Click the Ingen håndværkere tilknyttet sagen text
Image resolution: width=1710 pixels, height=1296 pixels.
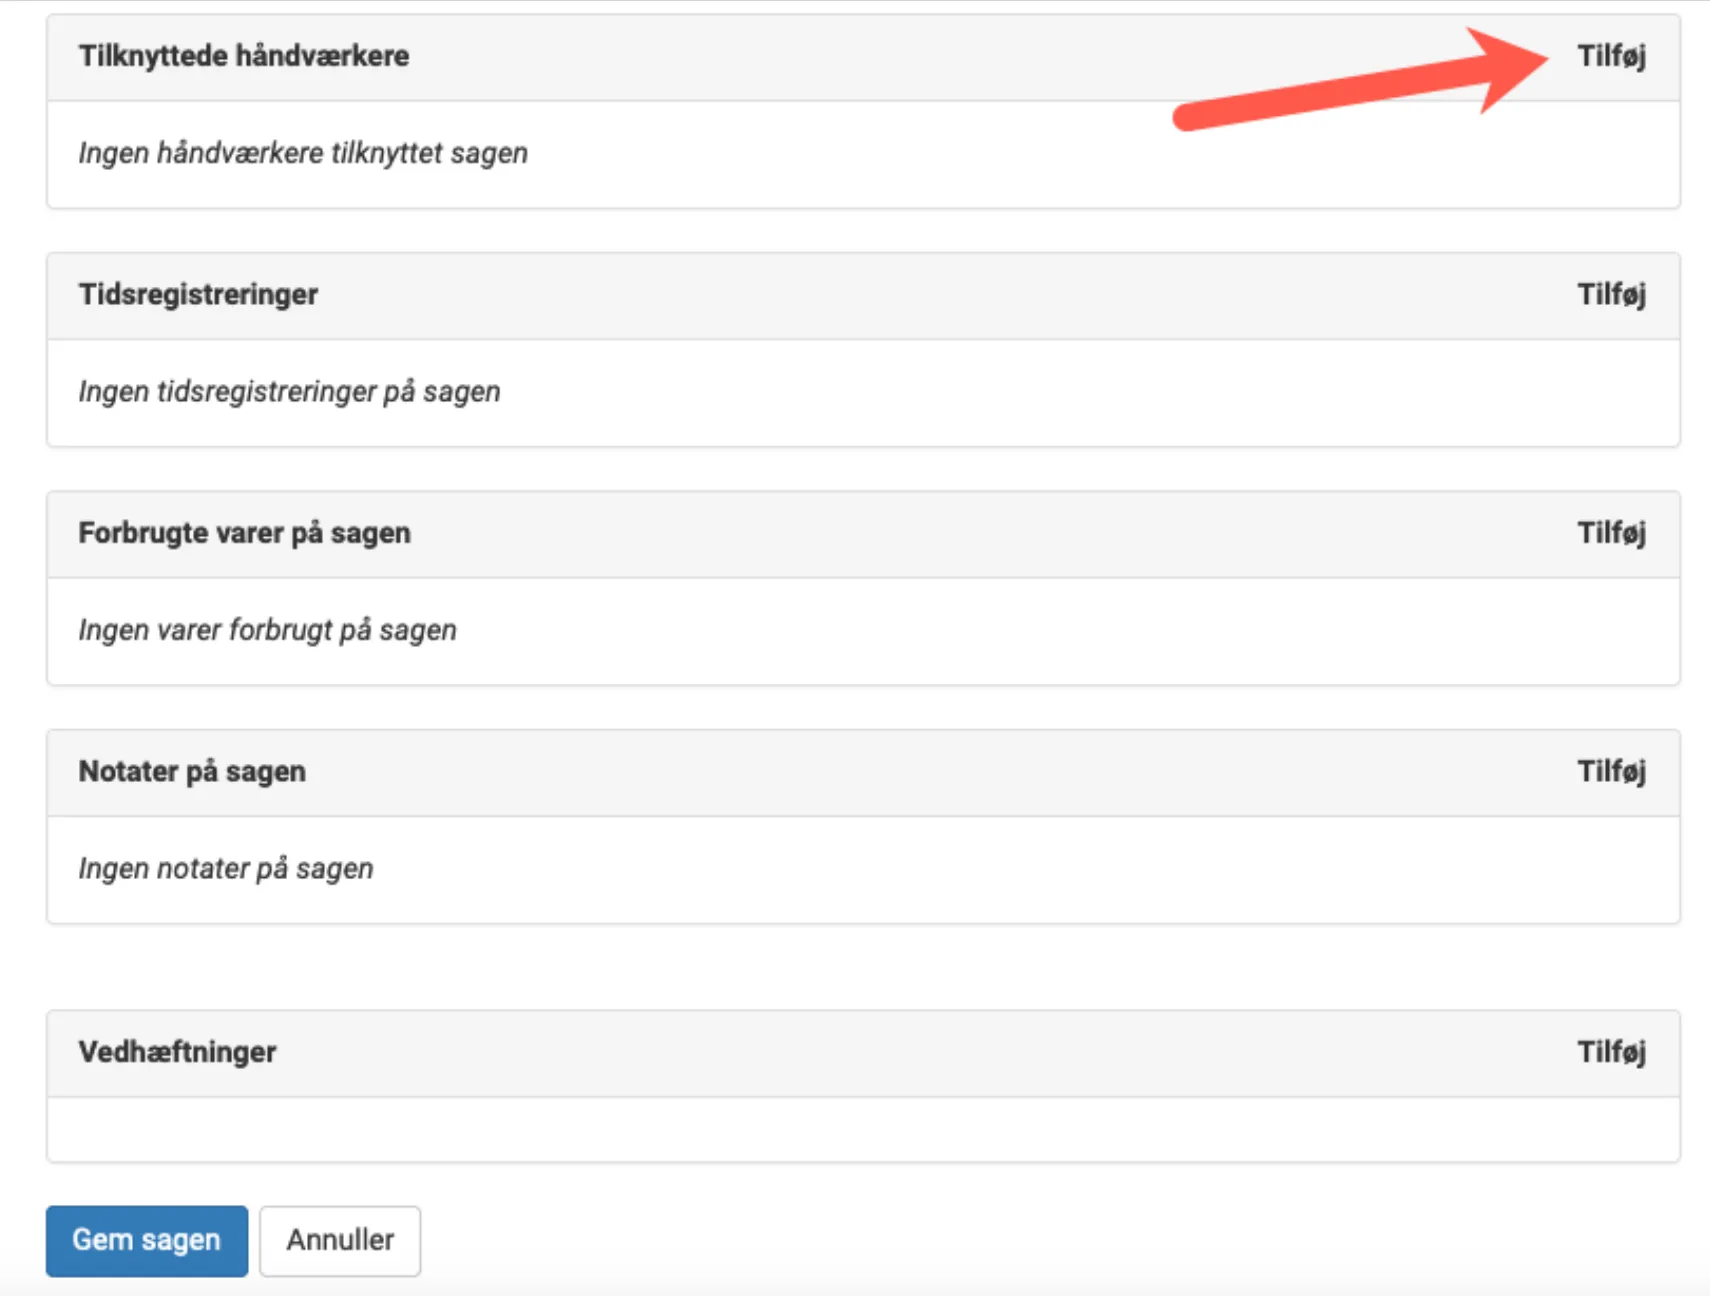[302, 153]
